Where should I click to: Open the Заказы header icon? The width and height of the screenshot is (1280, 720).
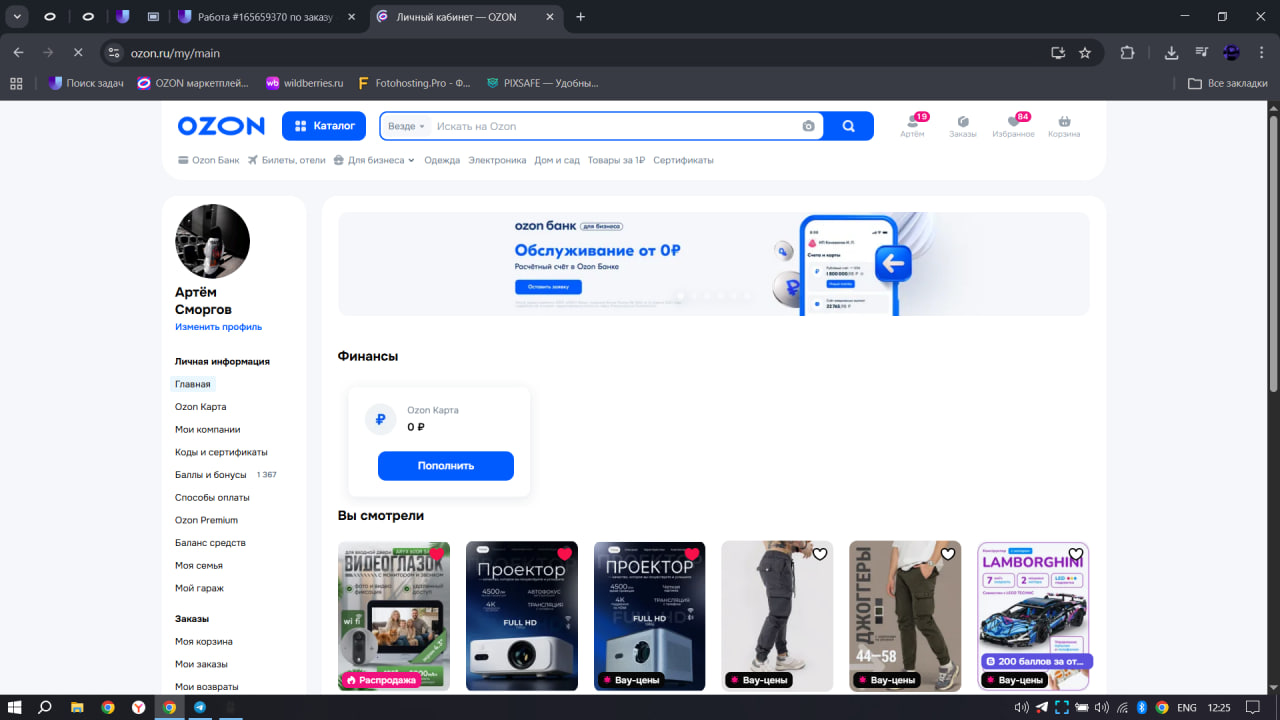click(x=963, y=126)
